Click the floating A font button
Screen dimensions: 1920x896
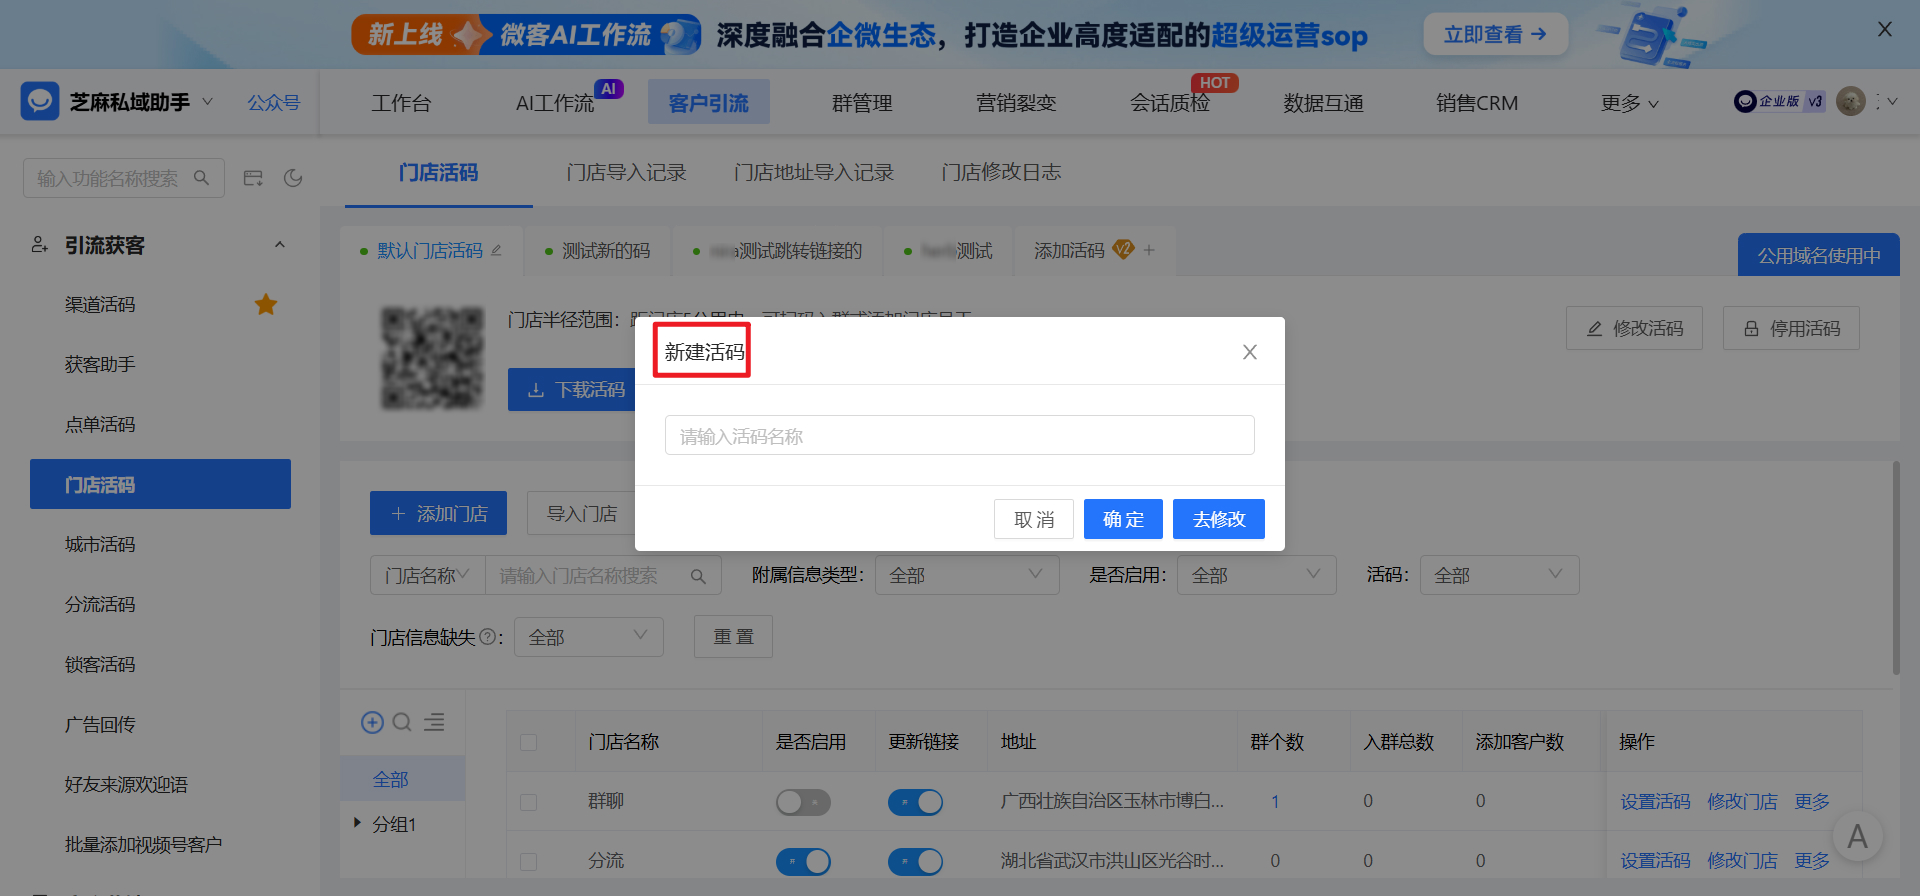1857,836
